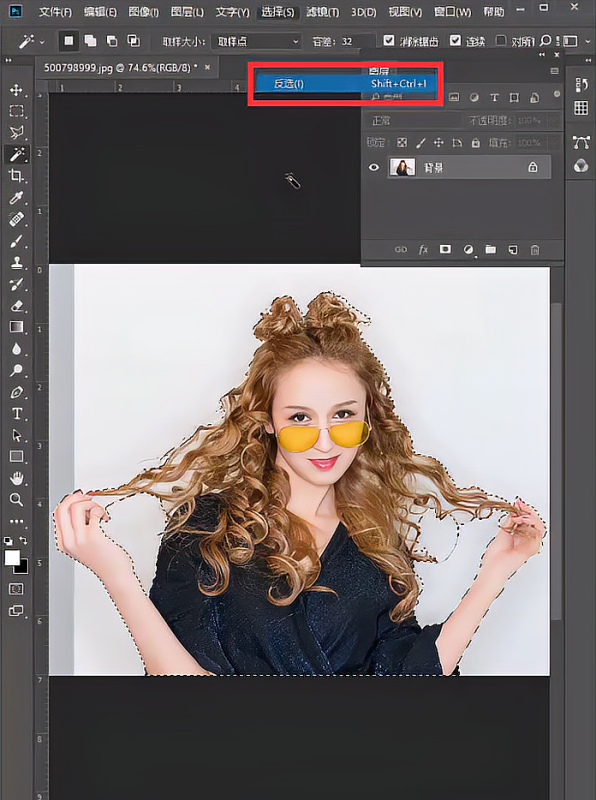Click the add layer mask button

pos(445,249)
